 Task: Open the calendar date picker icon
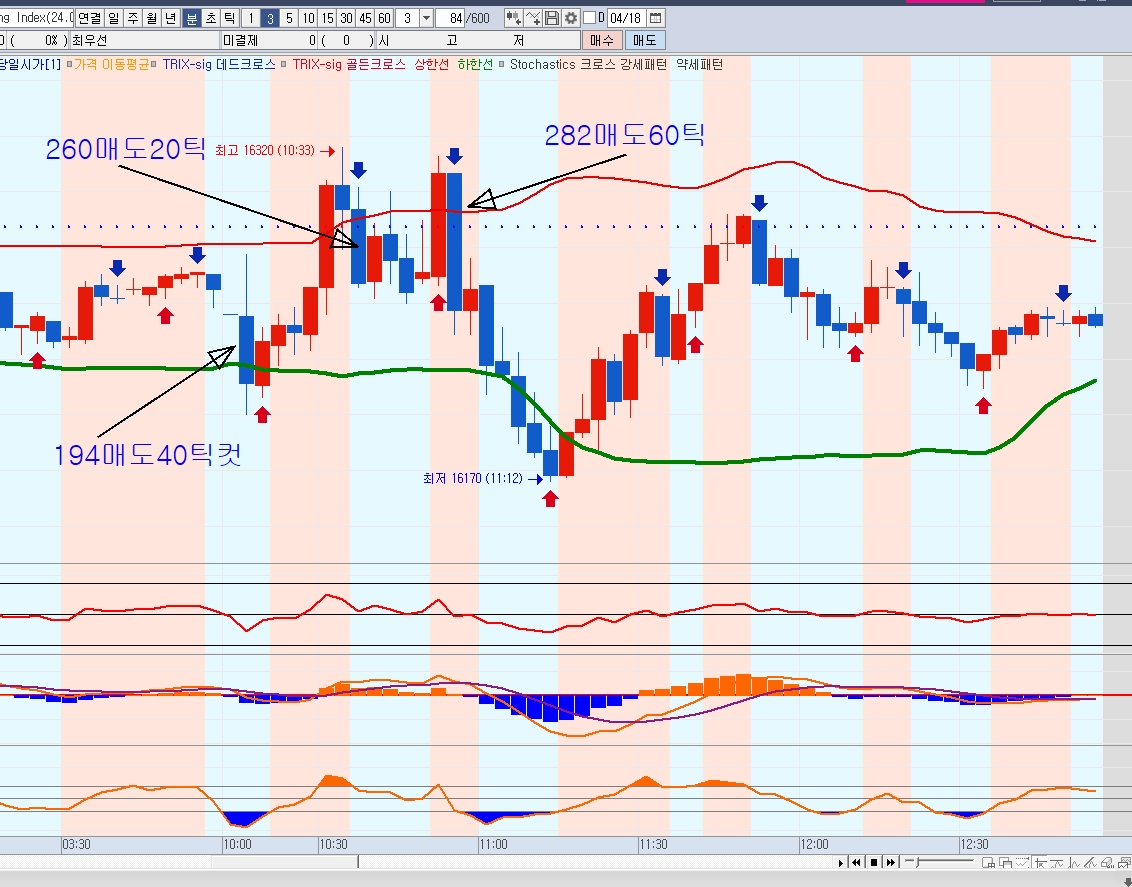[x=655, y=18]
